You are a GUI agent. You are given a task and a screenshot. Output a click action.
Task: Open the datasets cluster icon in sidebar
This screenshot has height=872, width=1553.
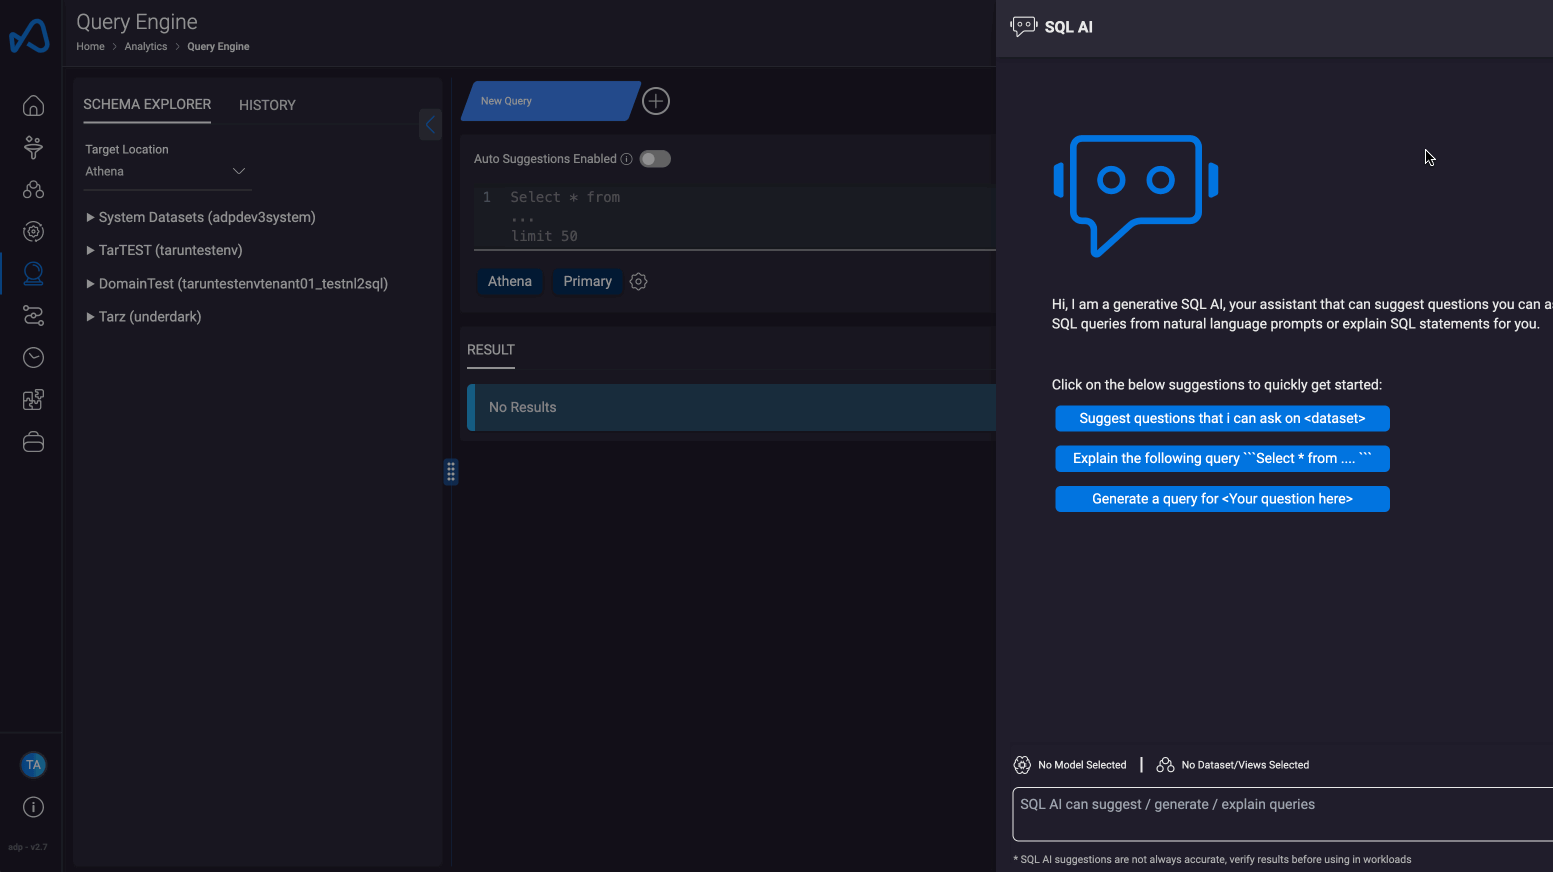(x=33, y=190)
